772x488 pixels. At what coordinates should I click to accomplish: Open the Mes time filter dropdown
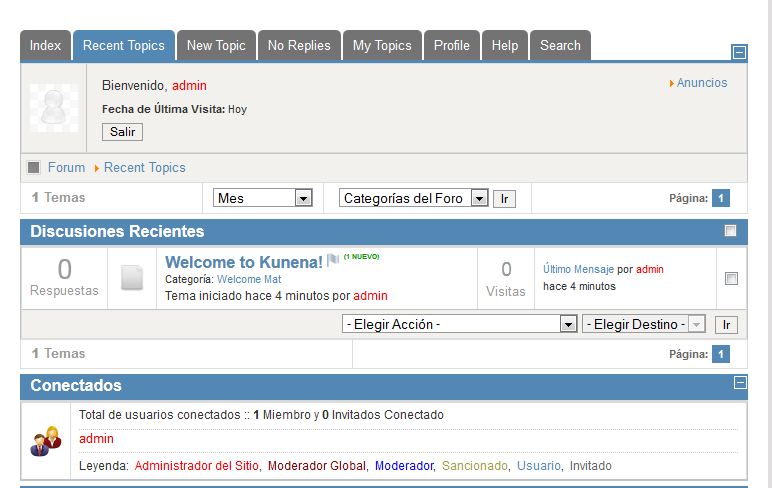(x=263, y=198)
